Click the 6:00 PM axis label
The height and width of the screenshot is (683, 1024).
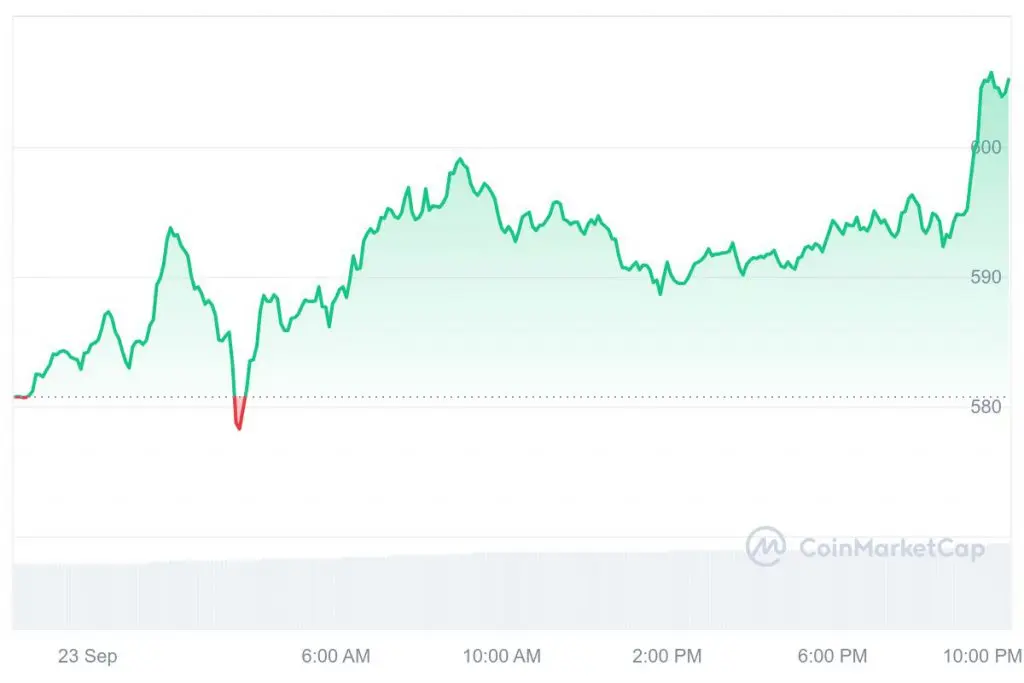tap(832, 656)
